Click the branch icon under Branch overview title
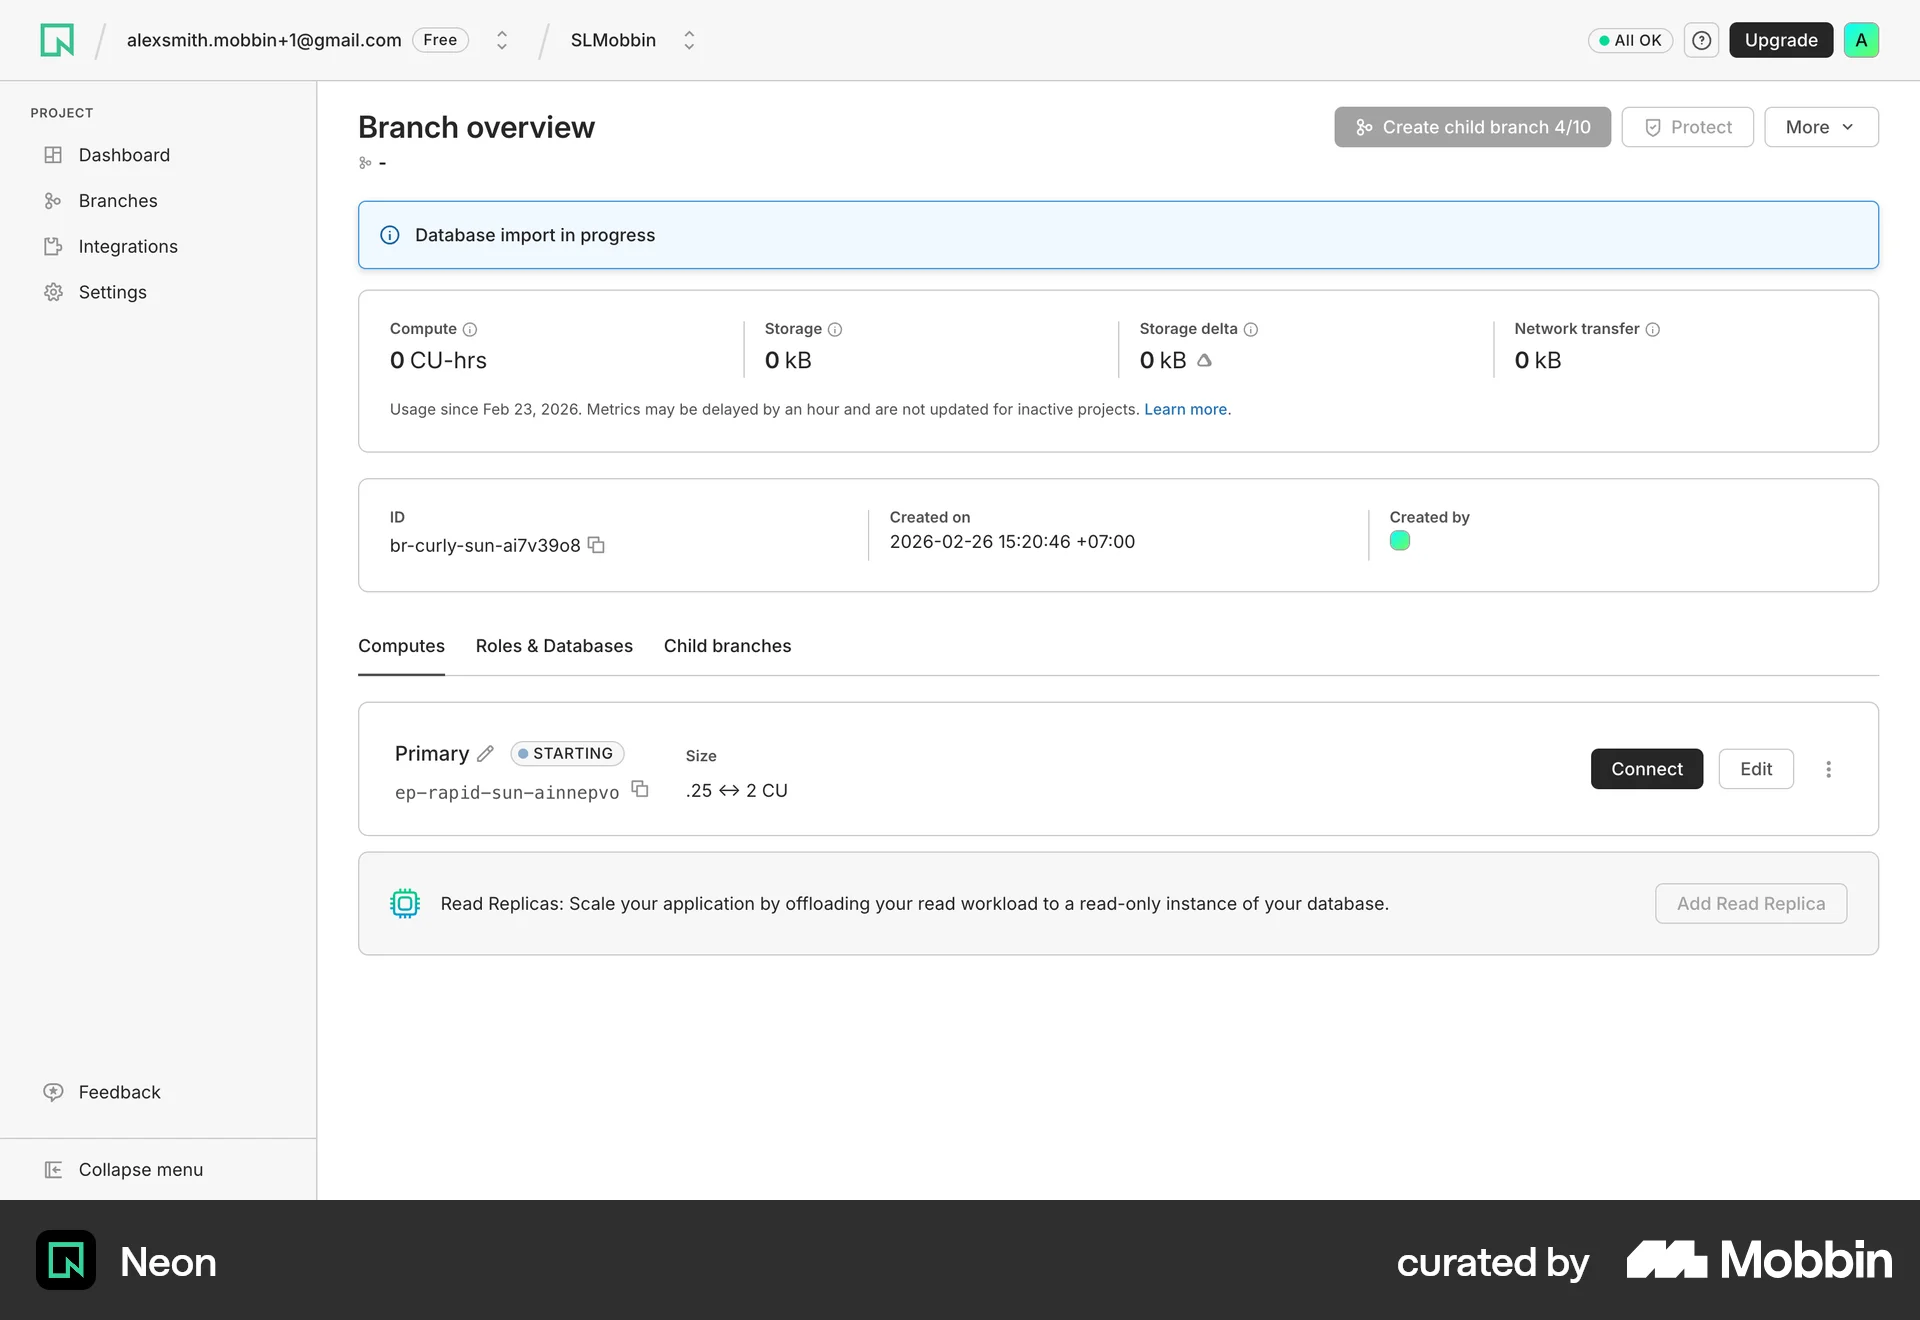Screen dimensions: 1920x1320 pos(365,163)
